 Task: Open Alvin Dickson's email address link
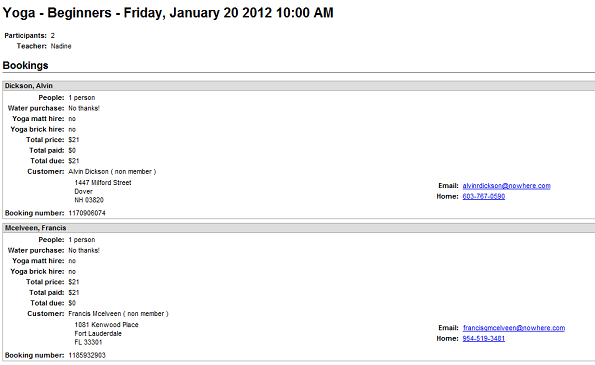point(507,186)
